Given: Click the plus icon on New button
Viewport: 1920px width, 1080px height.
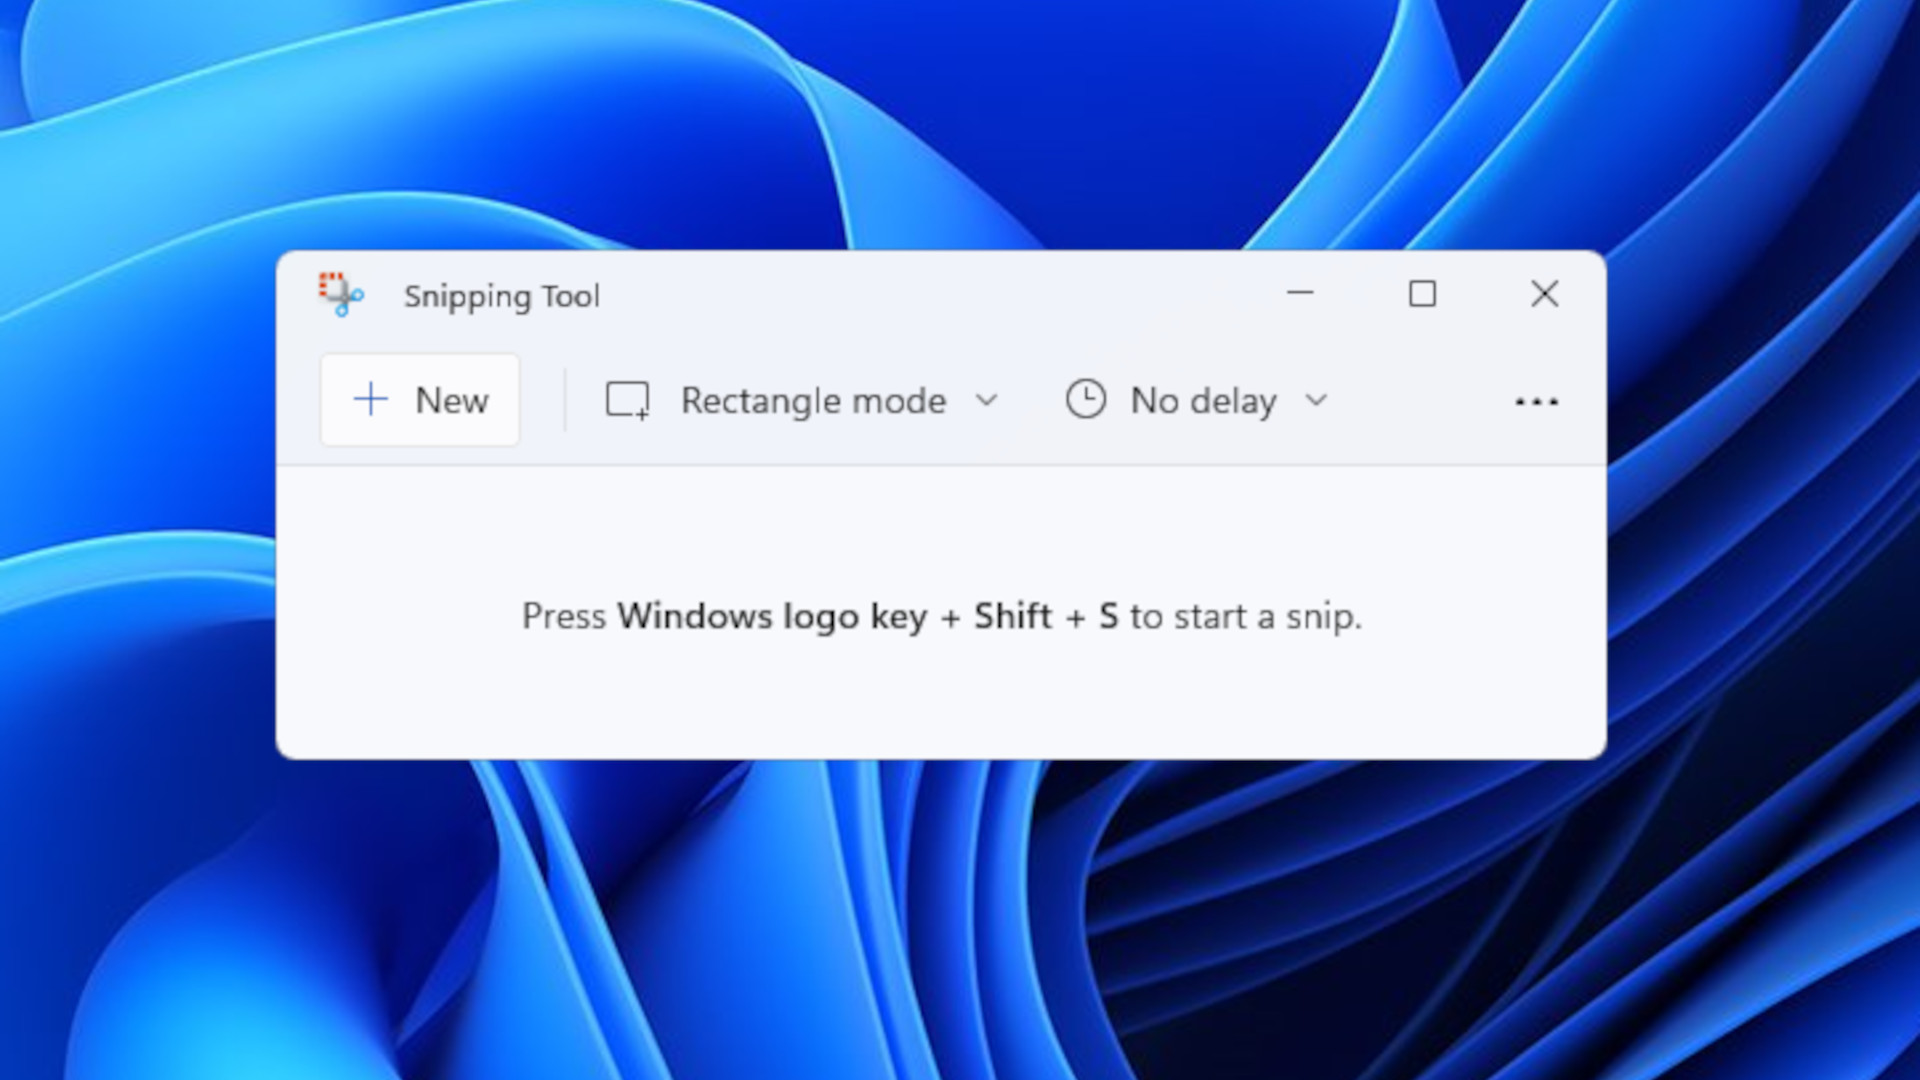Looking at the screenshot, I should pyautogui.click(x=369, y=400).
